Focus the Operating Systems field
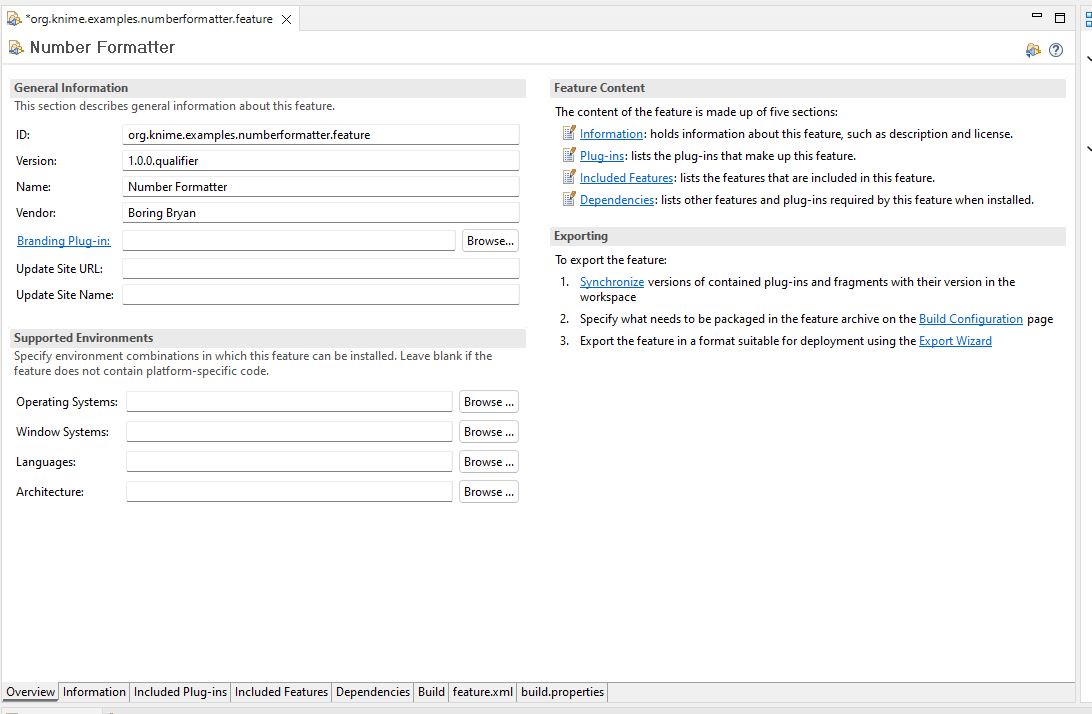 (289, 402)
